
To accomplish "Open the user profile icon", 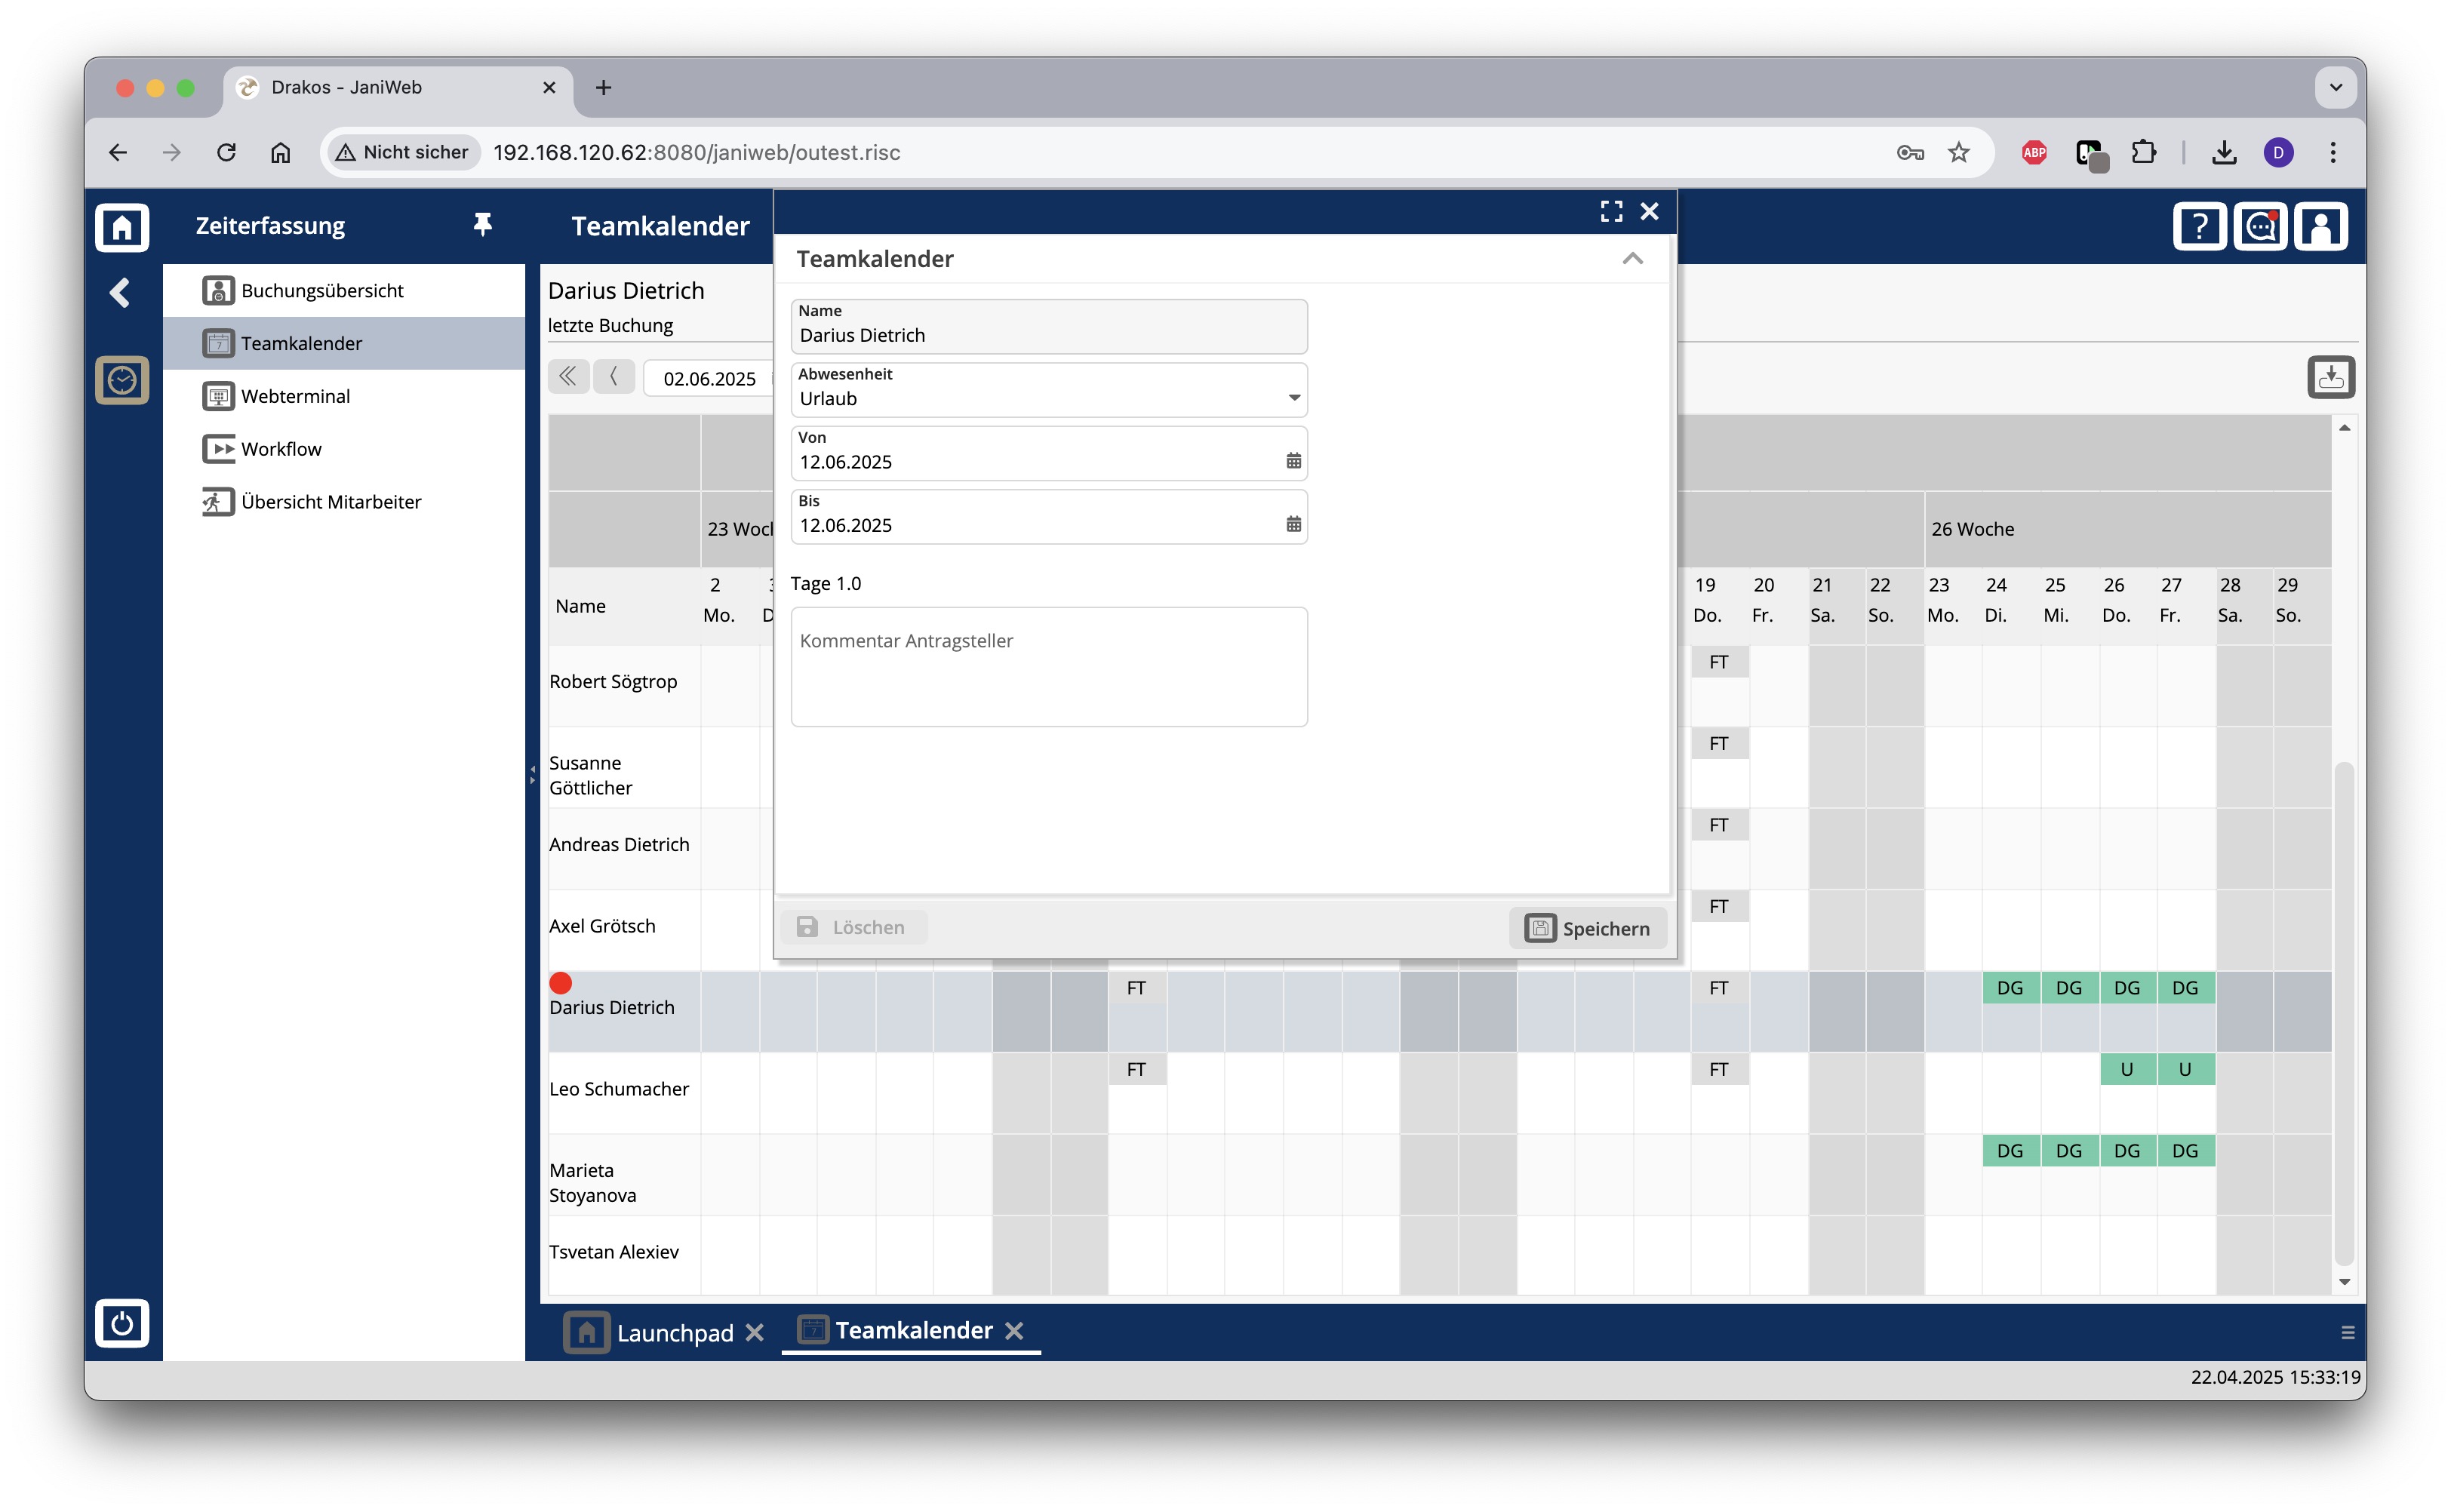I will pyautogui.click(x=2320, y=227).
